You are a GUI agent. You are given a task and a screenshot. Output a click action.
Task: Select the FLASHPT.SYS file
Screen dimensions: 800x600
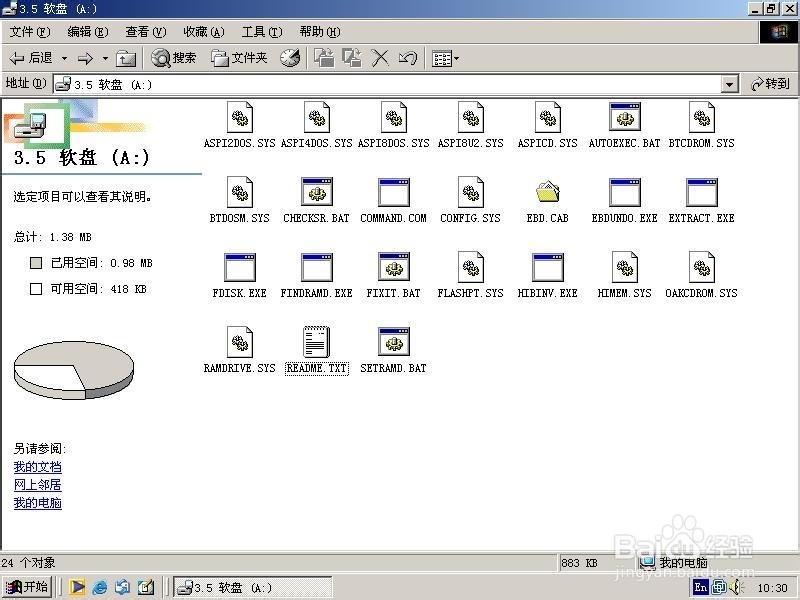click(x=470, y=267)
